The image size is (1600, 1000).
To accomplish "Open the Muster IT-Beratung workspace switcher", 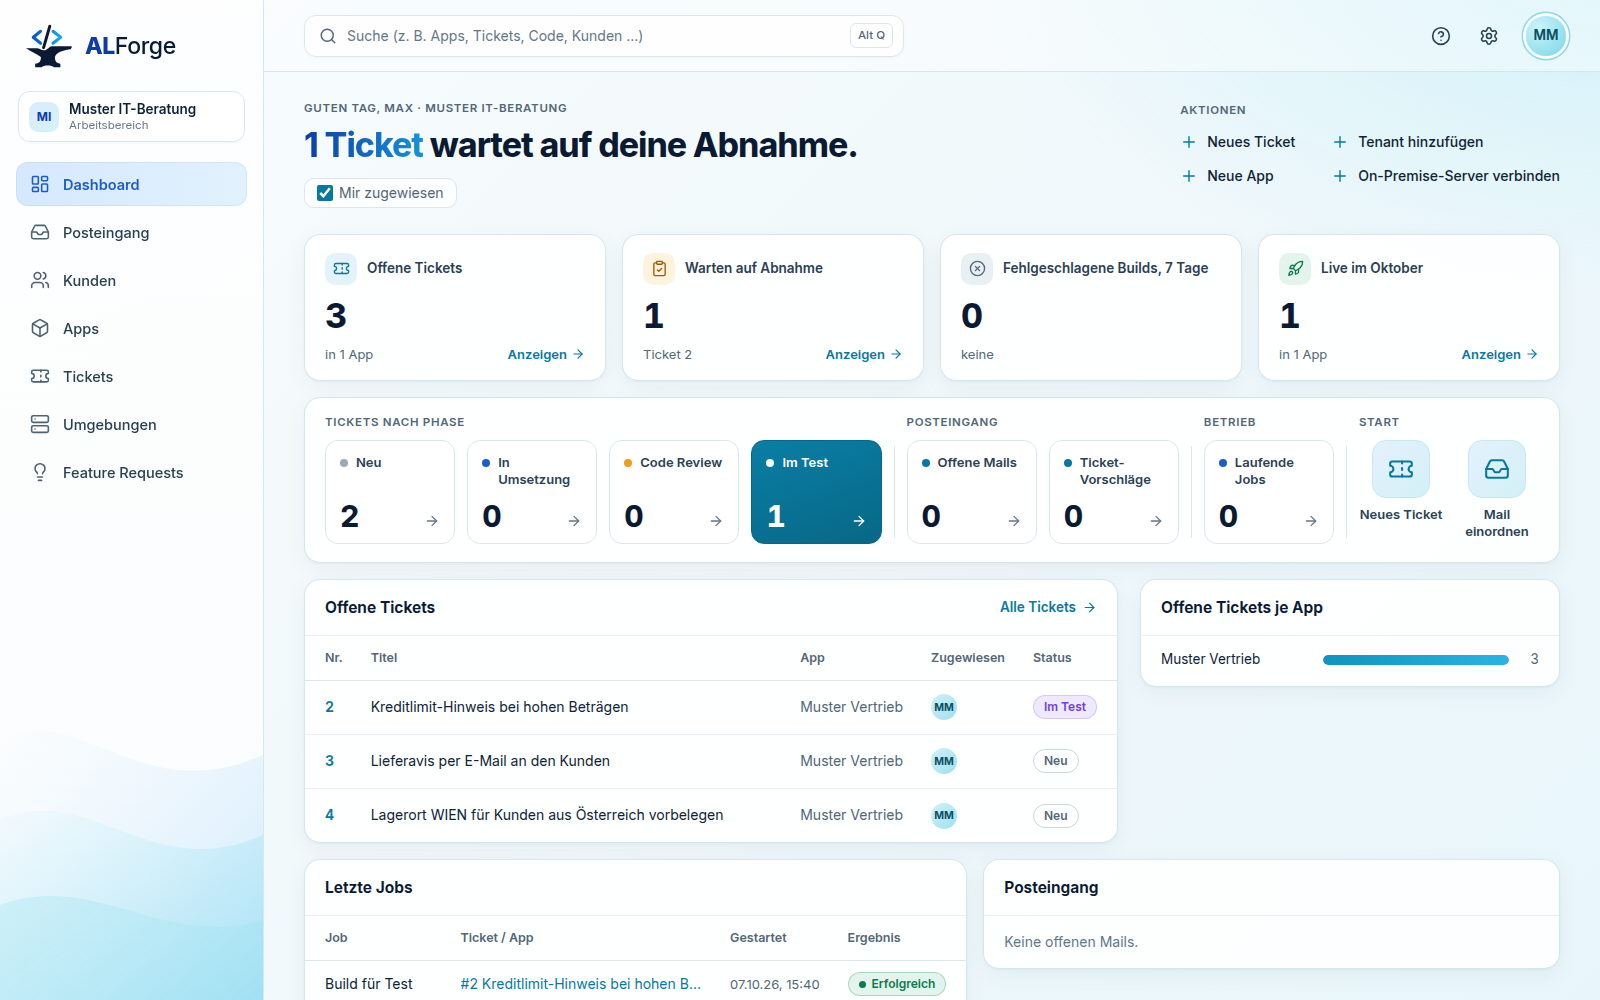I will (131, 116).
